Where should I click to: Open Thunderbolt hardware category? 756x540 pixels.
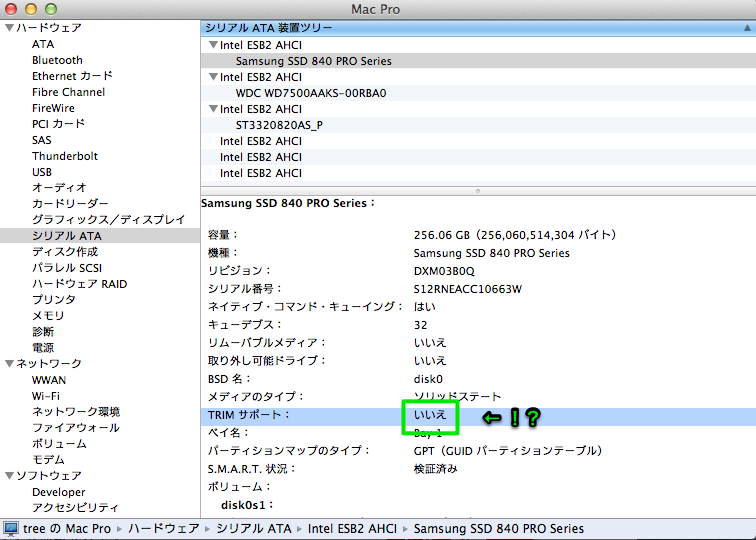click(65, 156)
